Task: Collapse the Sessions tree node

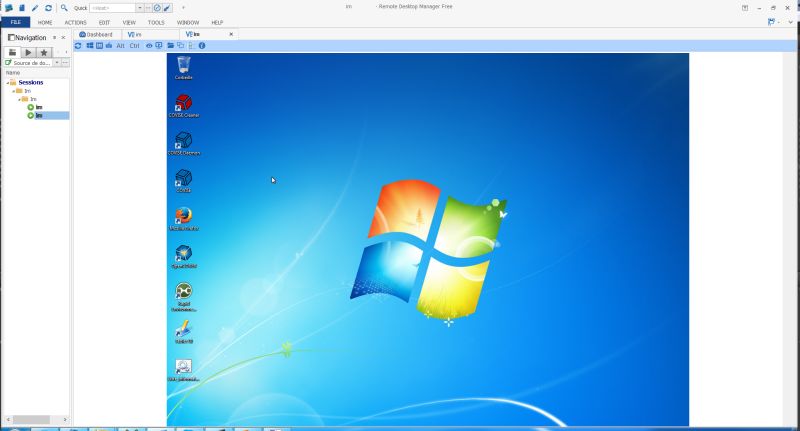Action: click(7, 83)
